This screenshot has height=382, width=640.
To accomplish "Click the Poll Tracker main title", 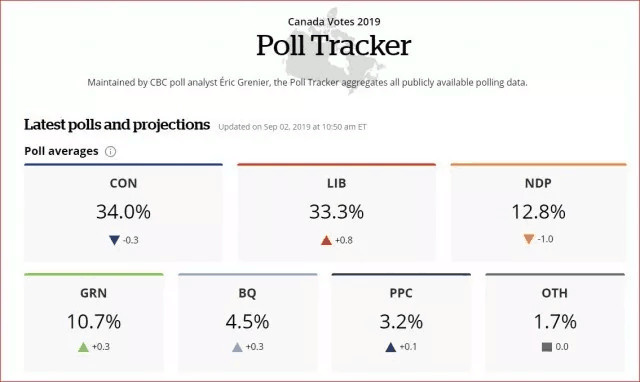I will pyautogui.click(x=333, y=45).
